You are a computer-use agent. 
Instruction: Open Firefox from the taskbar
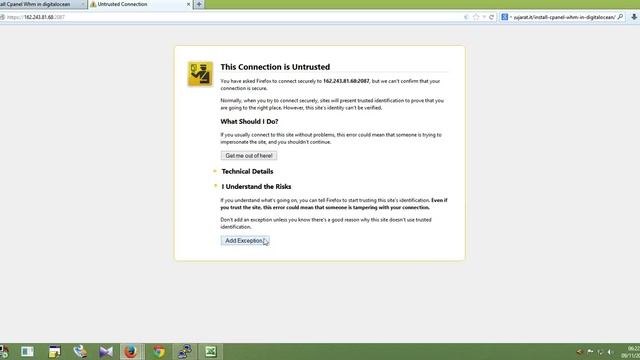tap(130, 351)
